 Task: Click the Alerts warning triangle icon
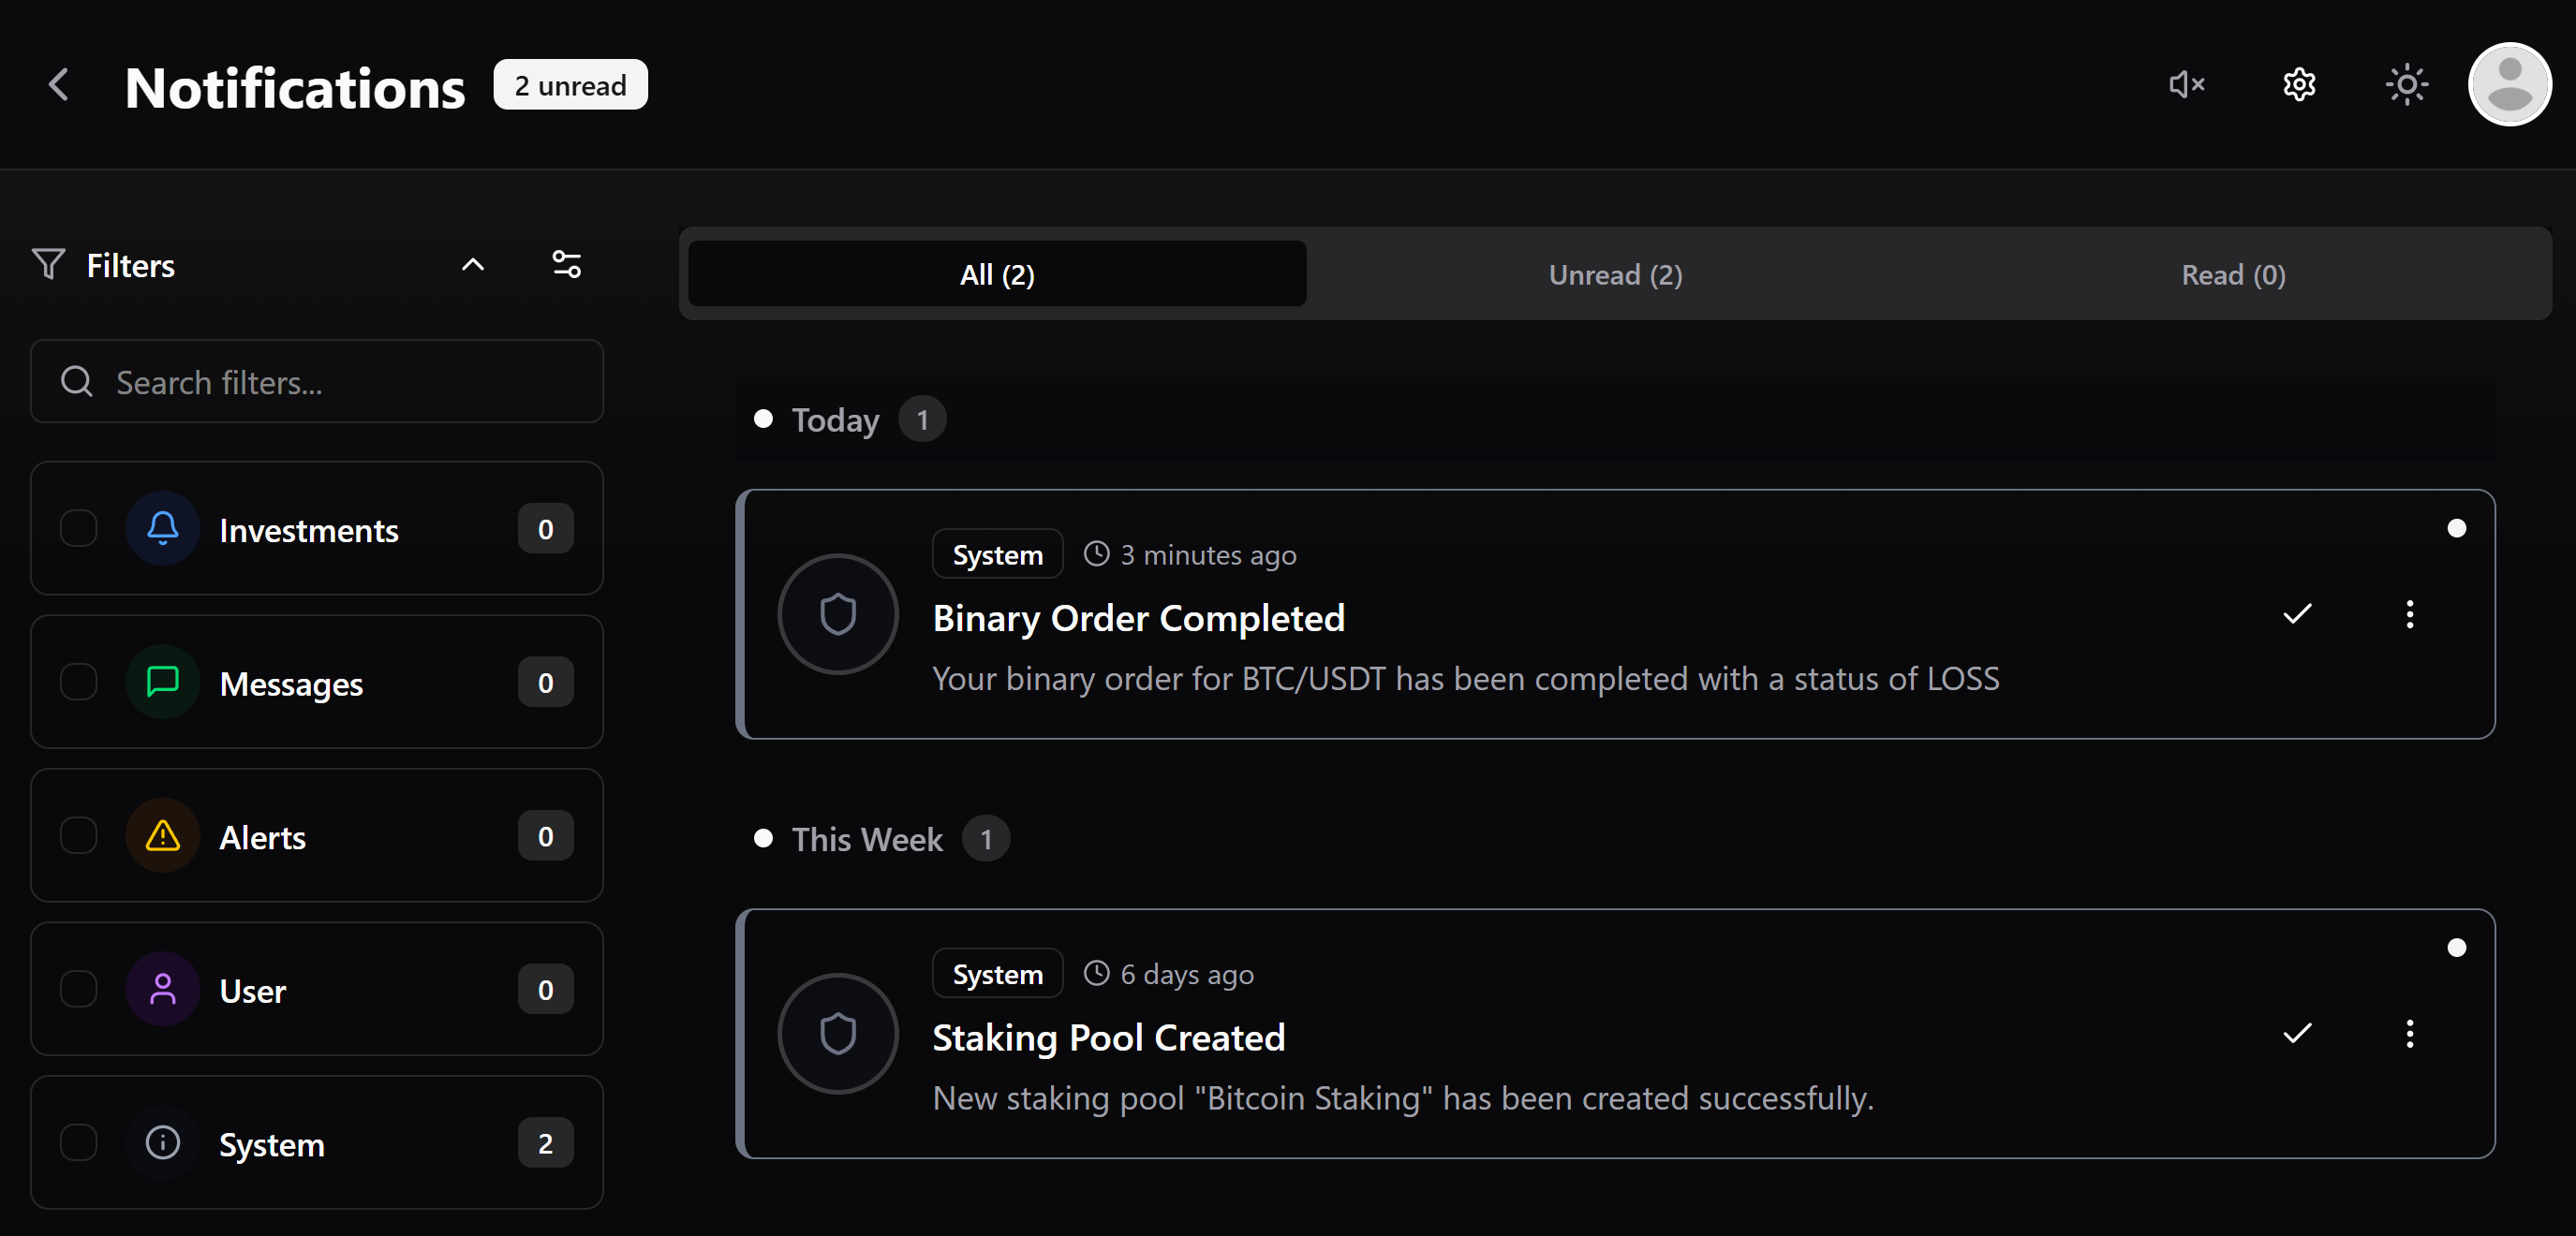(162, 837)
